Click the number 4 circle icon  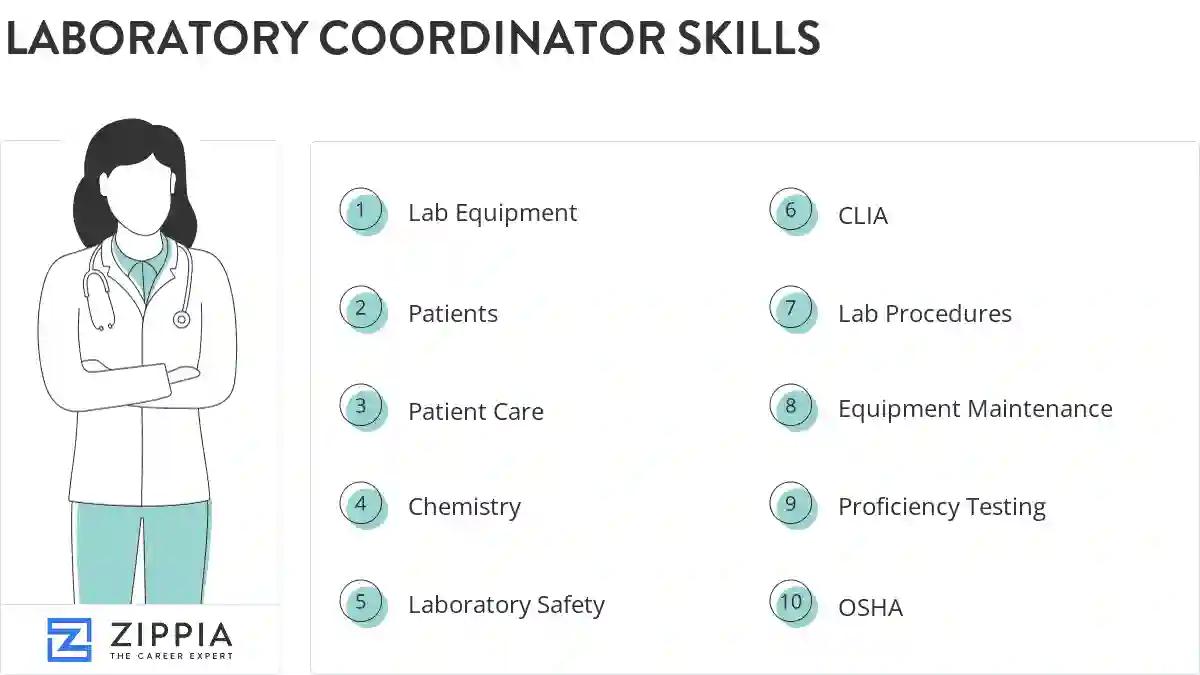[362, 504]
